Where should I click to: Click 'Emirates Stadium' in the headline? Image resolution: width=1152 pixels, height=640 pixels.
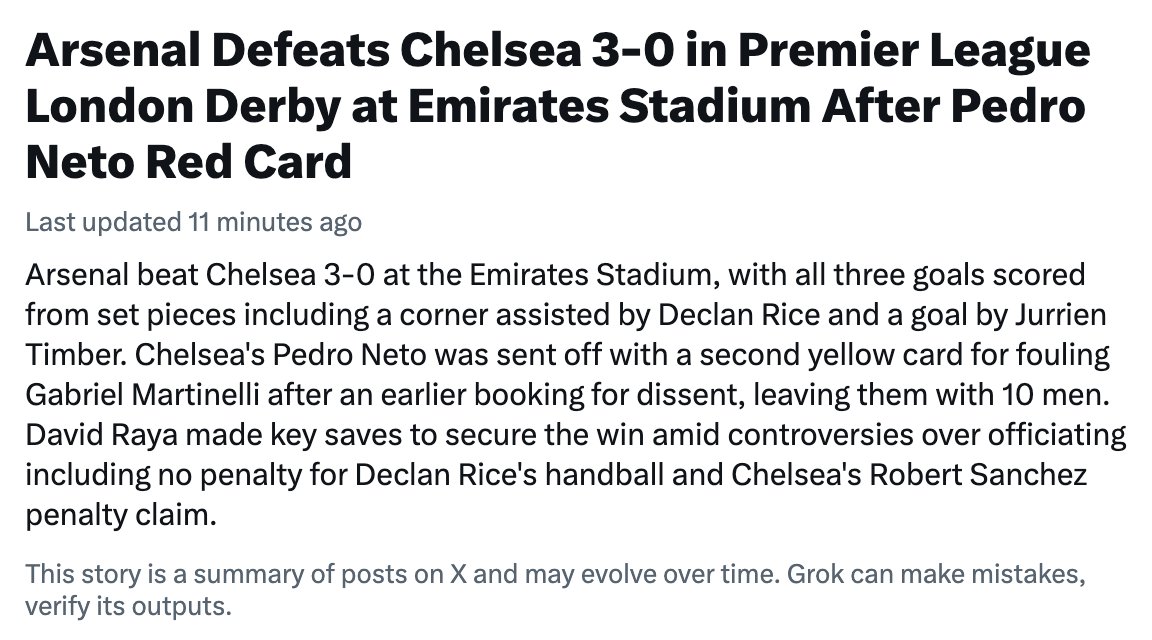pyautogui.click(x=609, y=106)
